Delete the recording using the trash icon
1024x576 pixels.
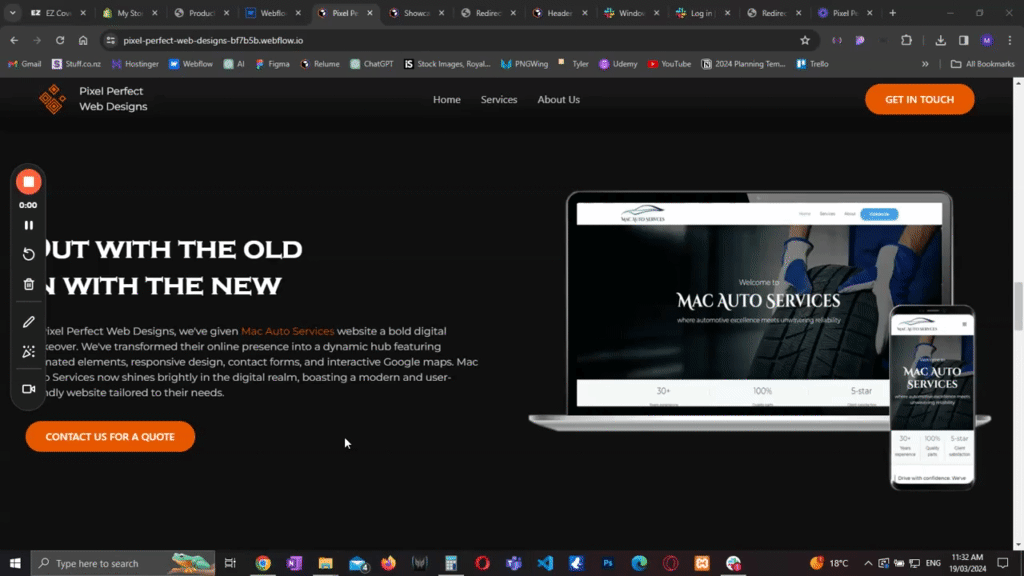click(28, 284)
